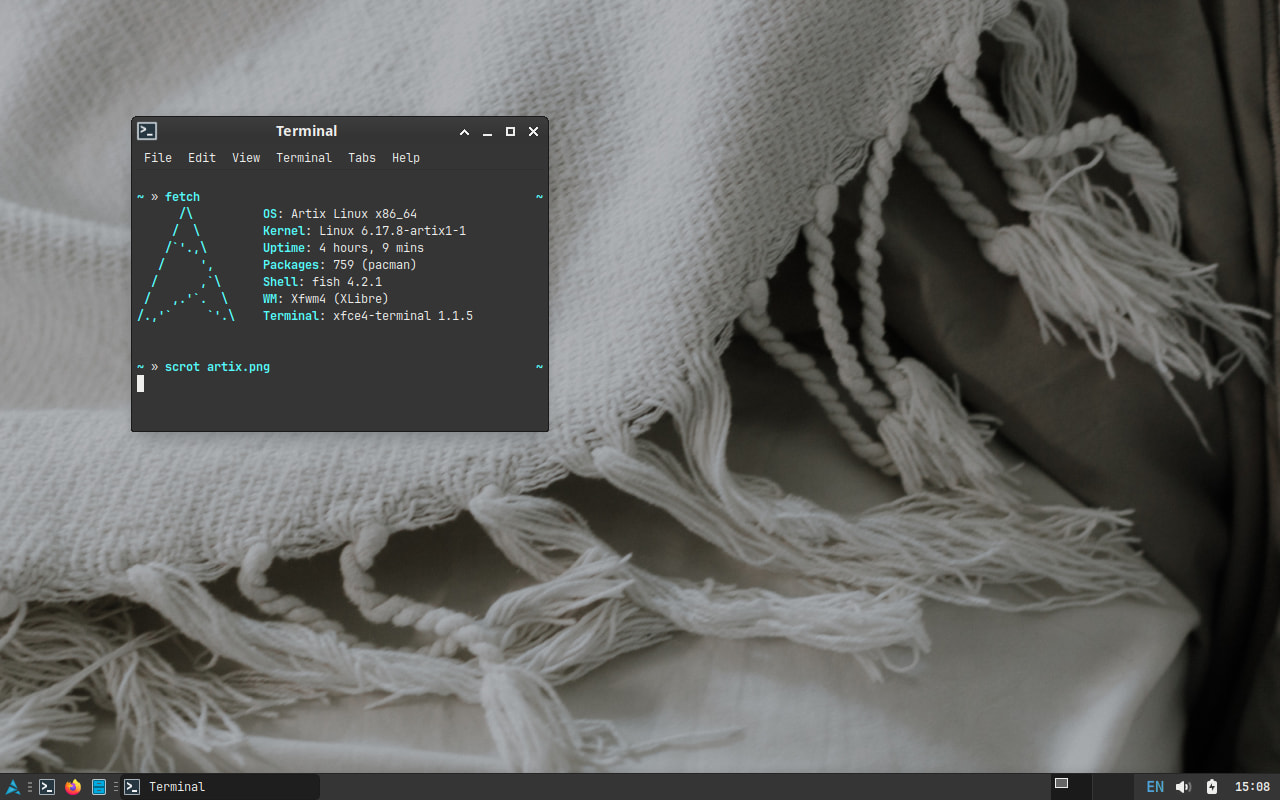The width and height of the screenshot is (1280, 800).
Task: Switch to the first workspace in pager
Action: [x=1070, y=786]
